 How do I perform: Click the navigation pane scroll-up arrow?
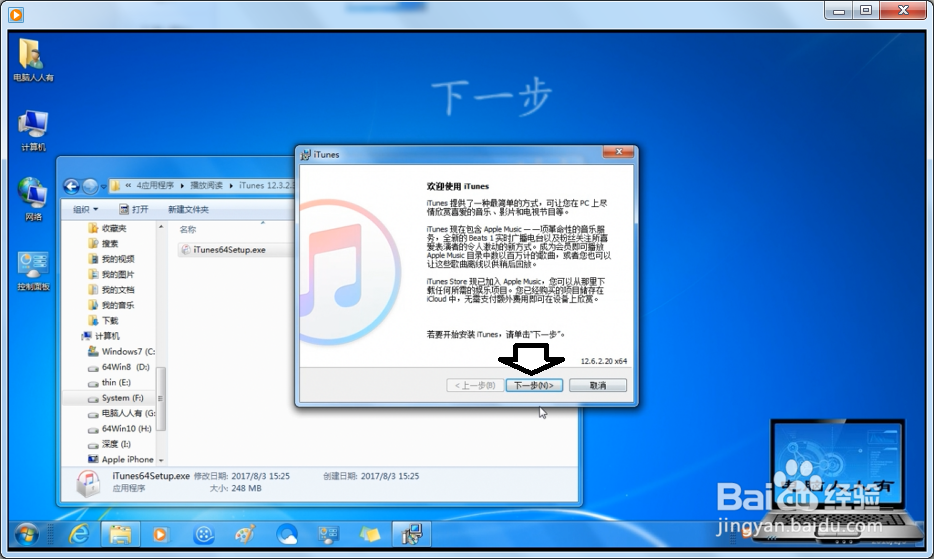pyautogui.click(x=161, y=228)
